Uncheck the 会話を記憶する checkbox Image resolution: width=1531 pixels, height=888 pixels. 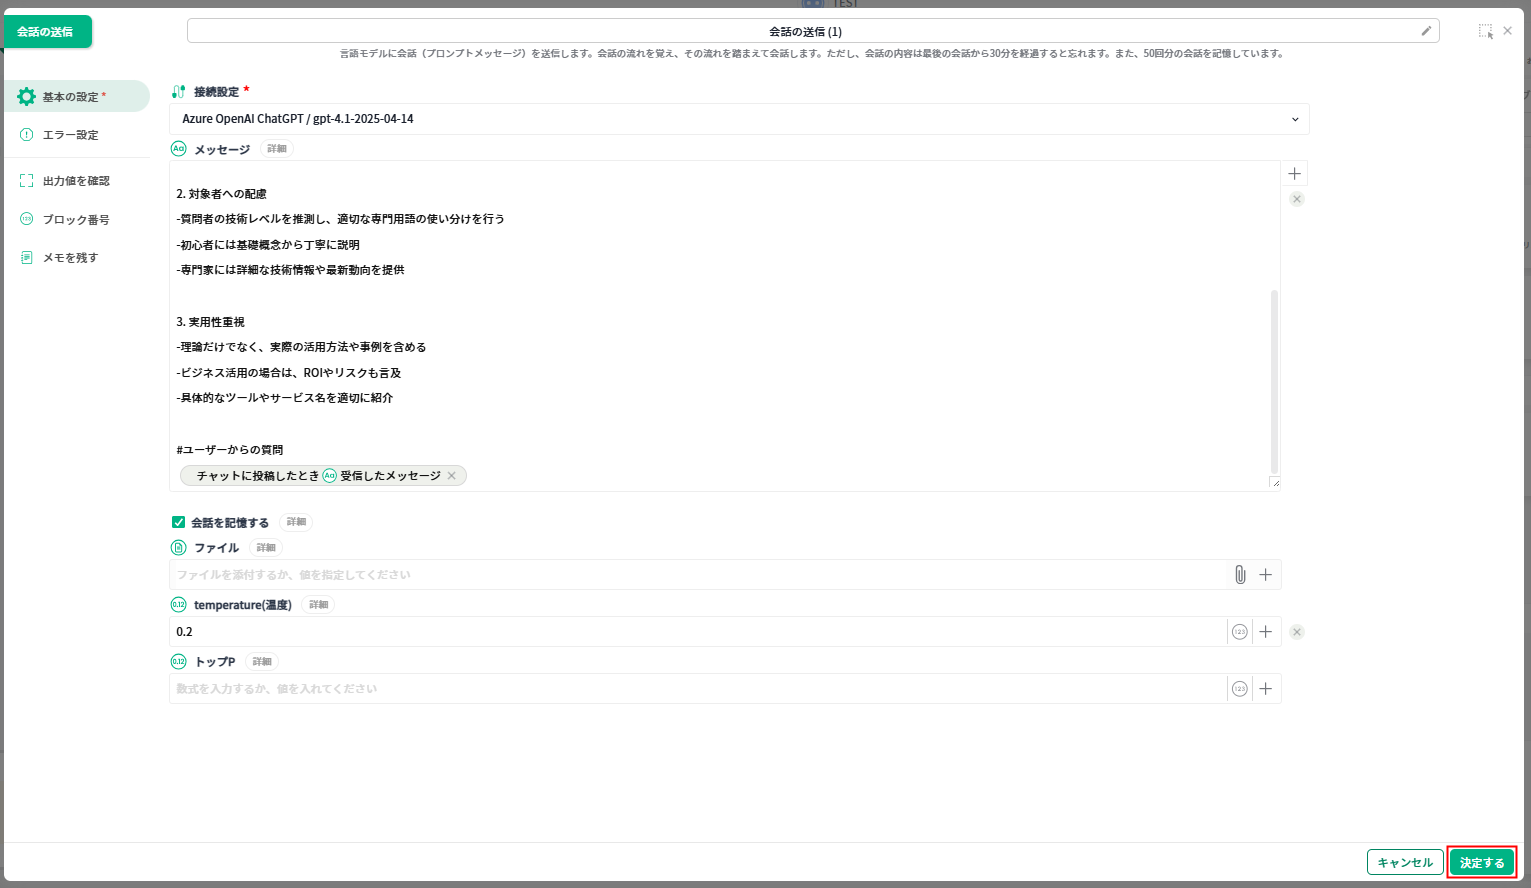pyautogui.click(x=178, y=522)
